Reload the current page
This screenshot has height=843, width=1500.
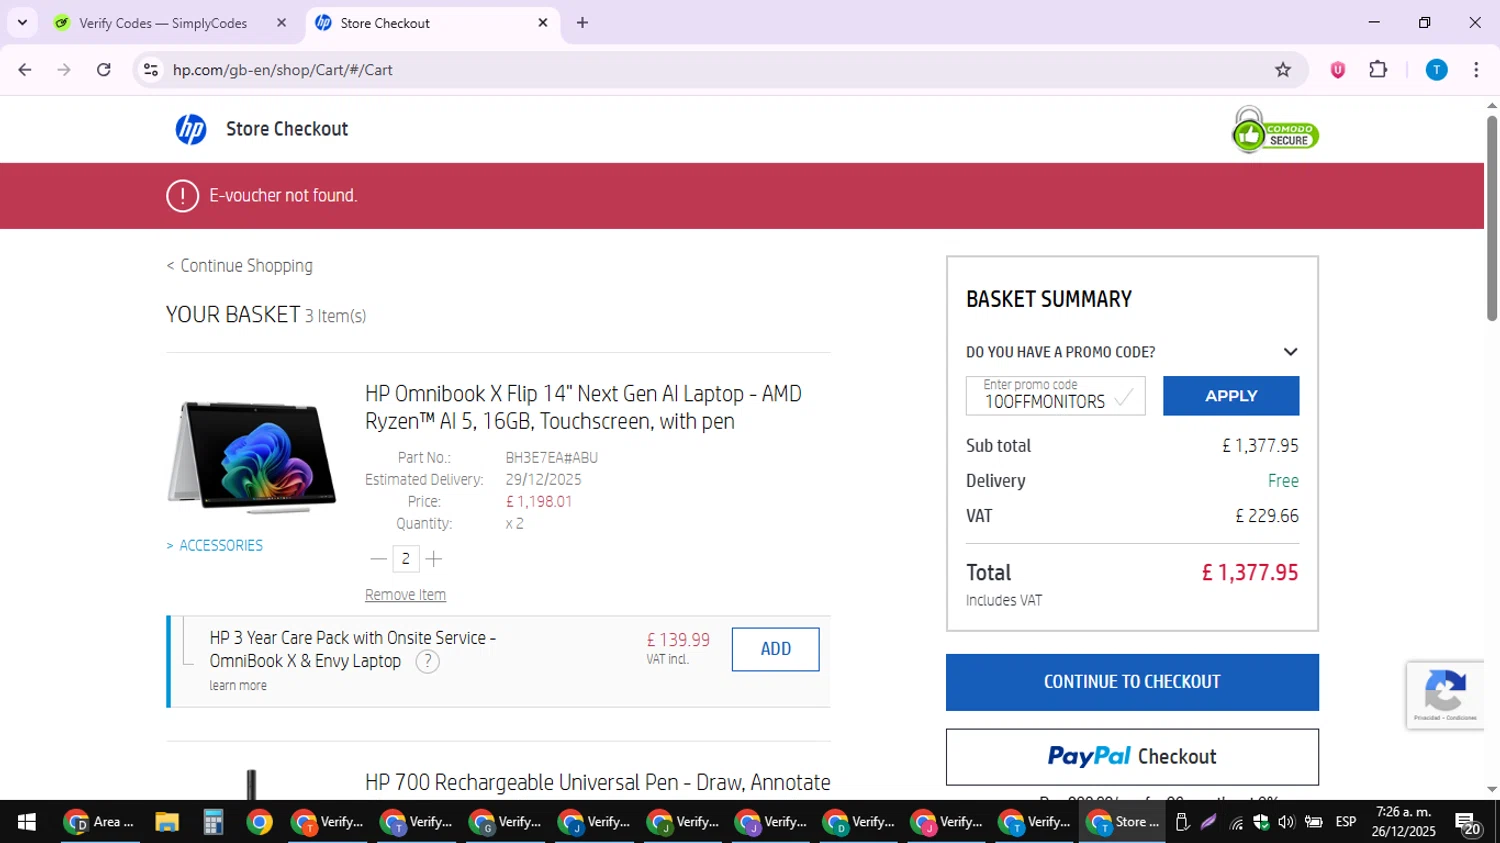click(x=104, y=70)
